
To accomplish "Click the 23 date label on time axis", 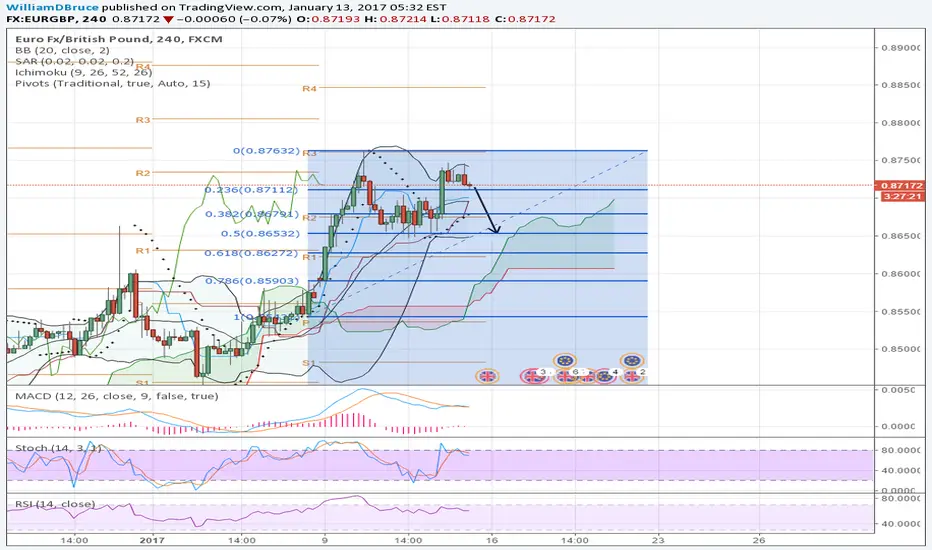I will [657, 540].
